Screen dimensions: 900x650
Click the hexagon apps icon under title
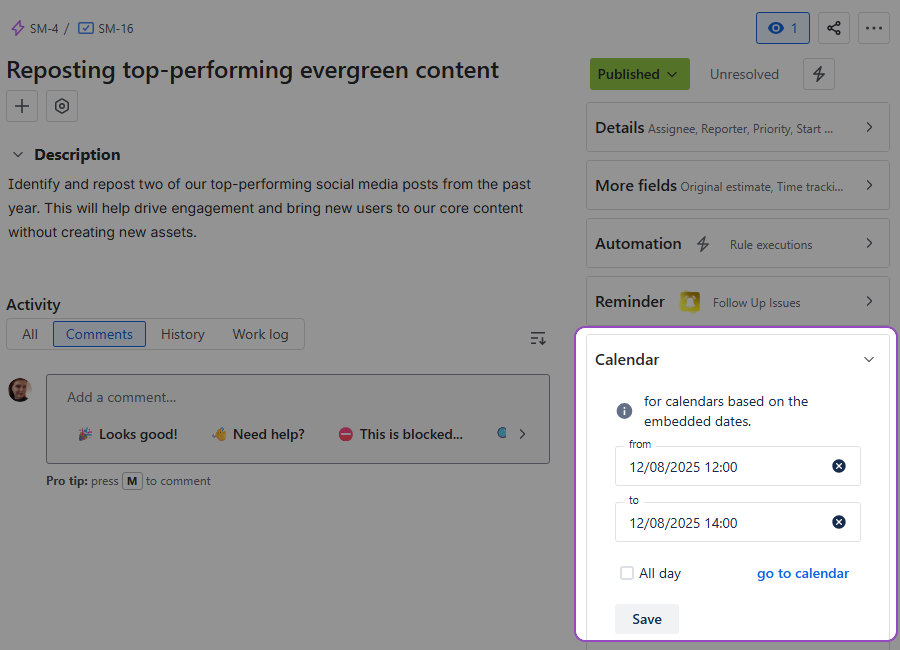click(x=62, y=106)
